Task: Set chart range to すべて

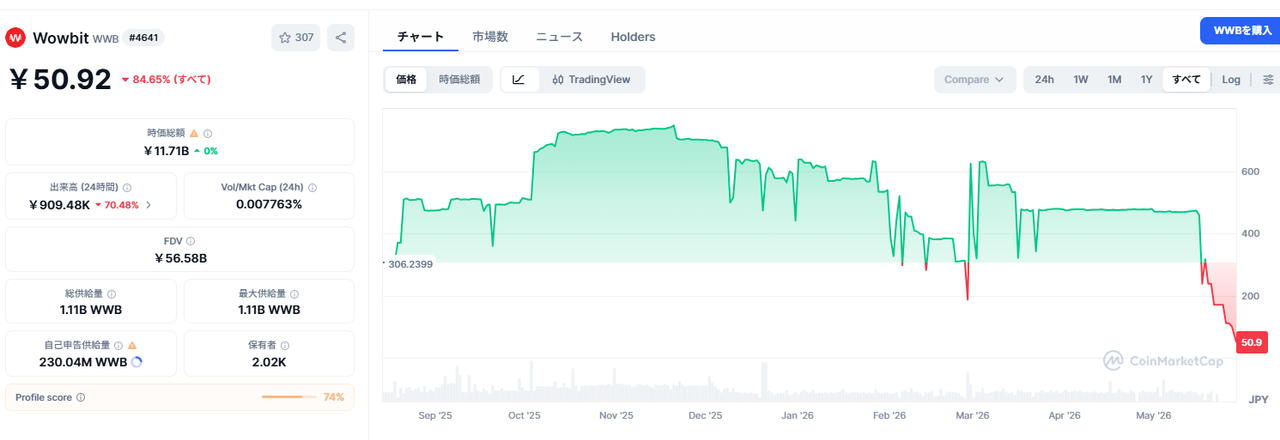Action: click(x=1187, y=80)
